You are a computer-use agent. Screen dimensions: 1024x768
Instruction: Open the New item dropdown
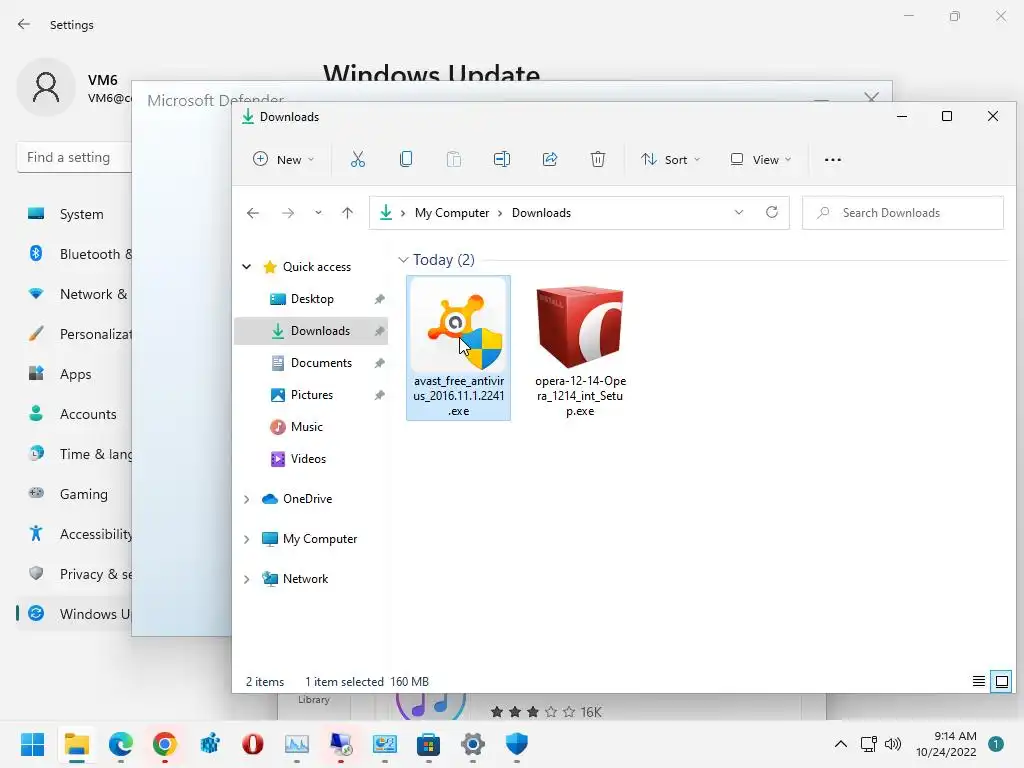point(283,159)
